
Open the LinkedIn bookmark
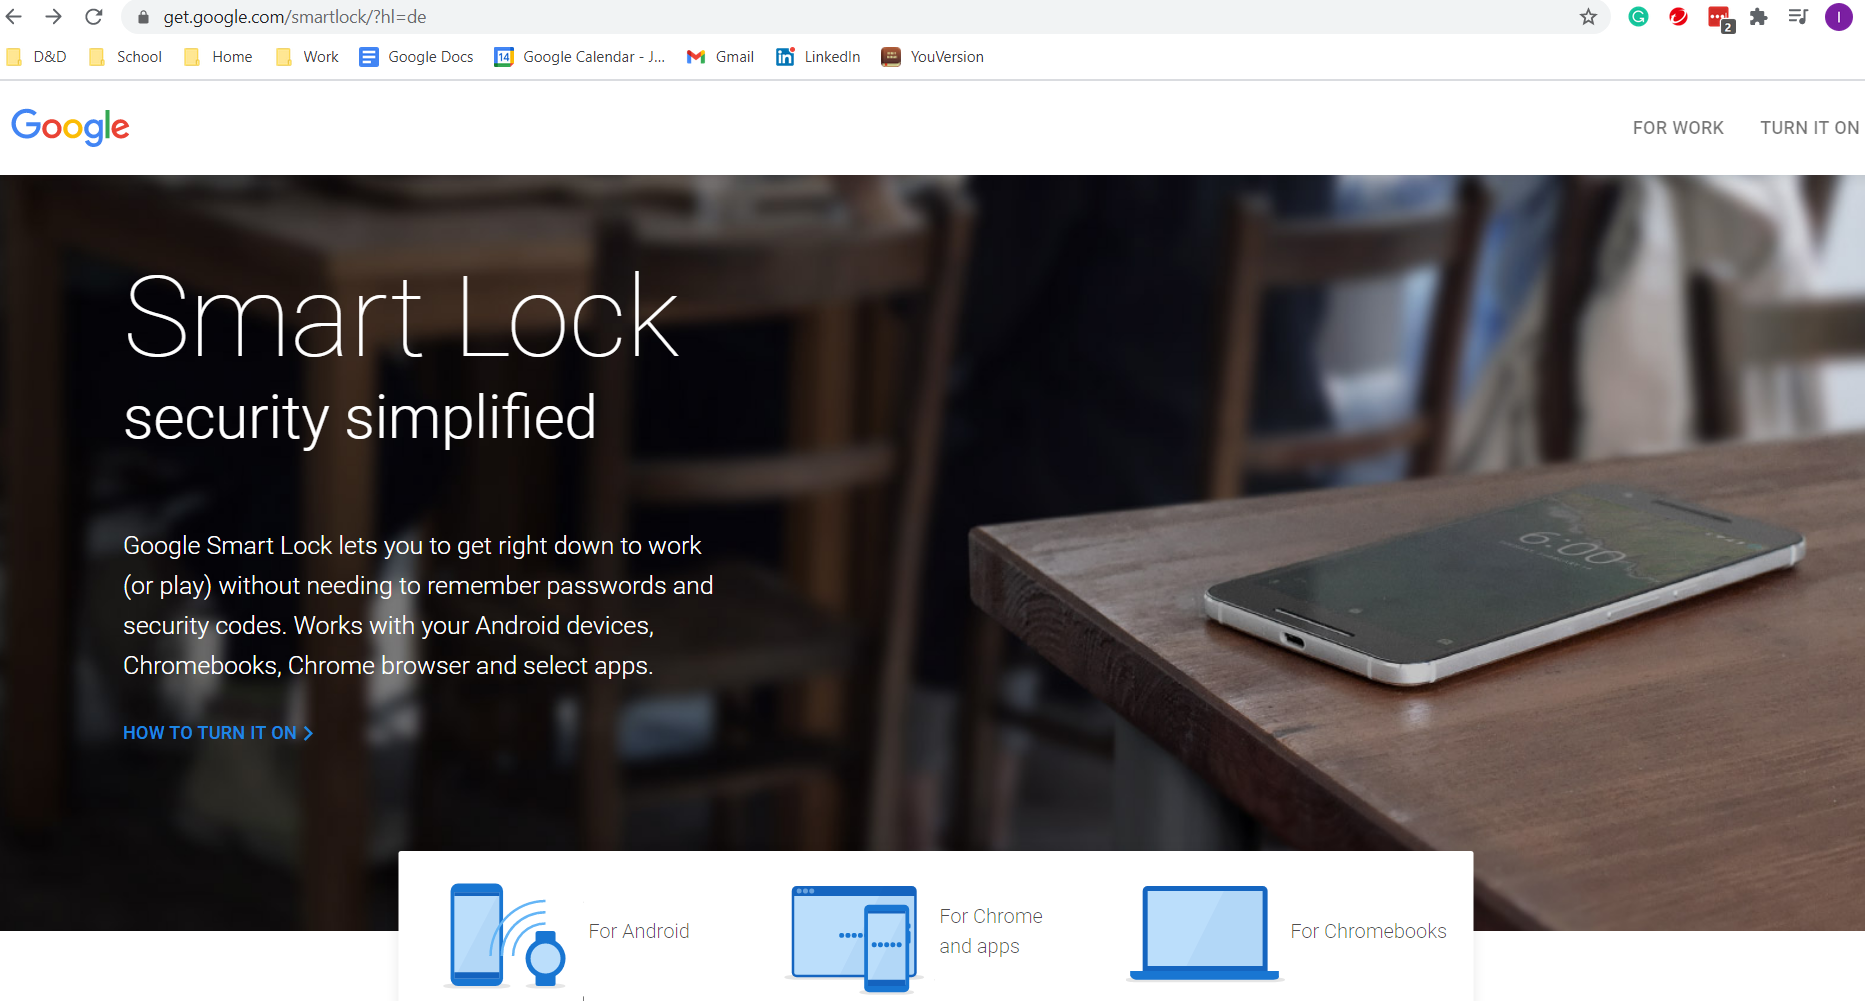(x=818, y=57)
